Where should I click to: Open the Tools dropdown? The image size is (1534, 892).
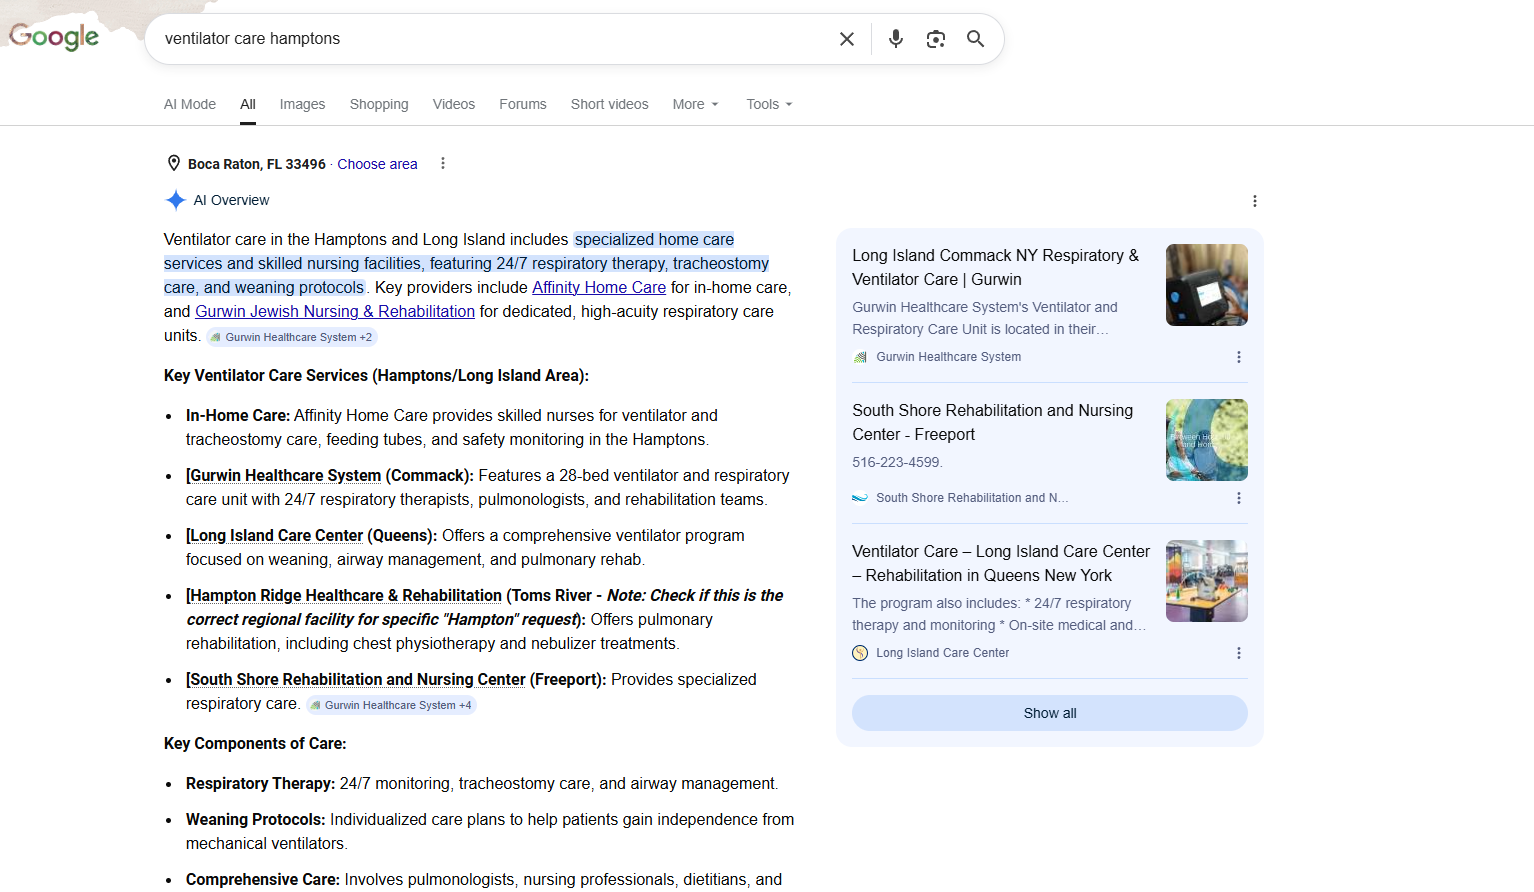pyautogui.click(x=768, y=104)
